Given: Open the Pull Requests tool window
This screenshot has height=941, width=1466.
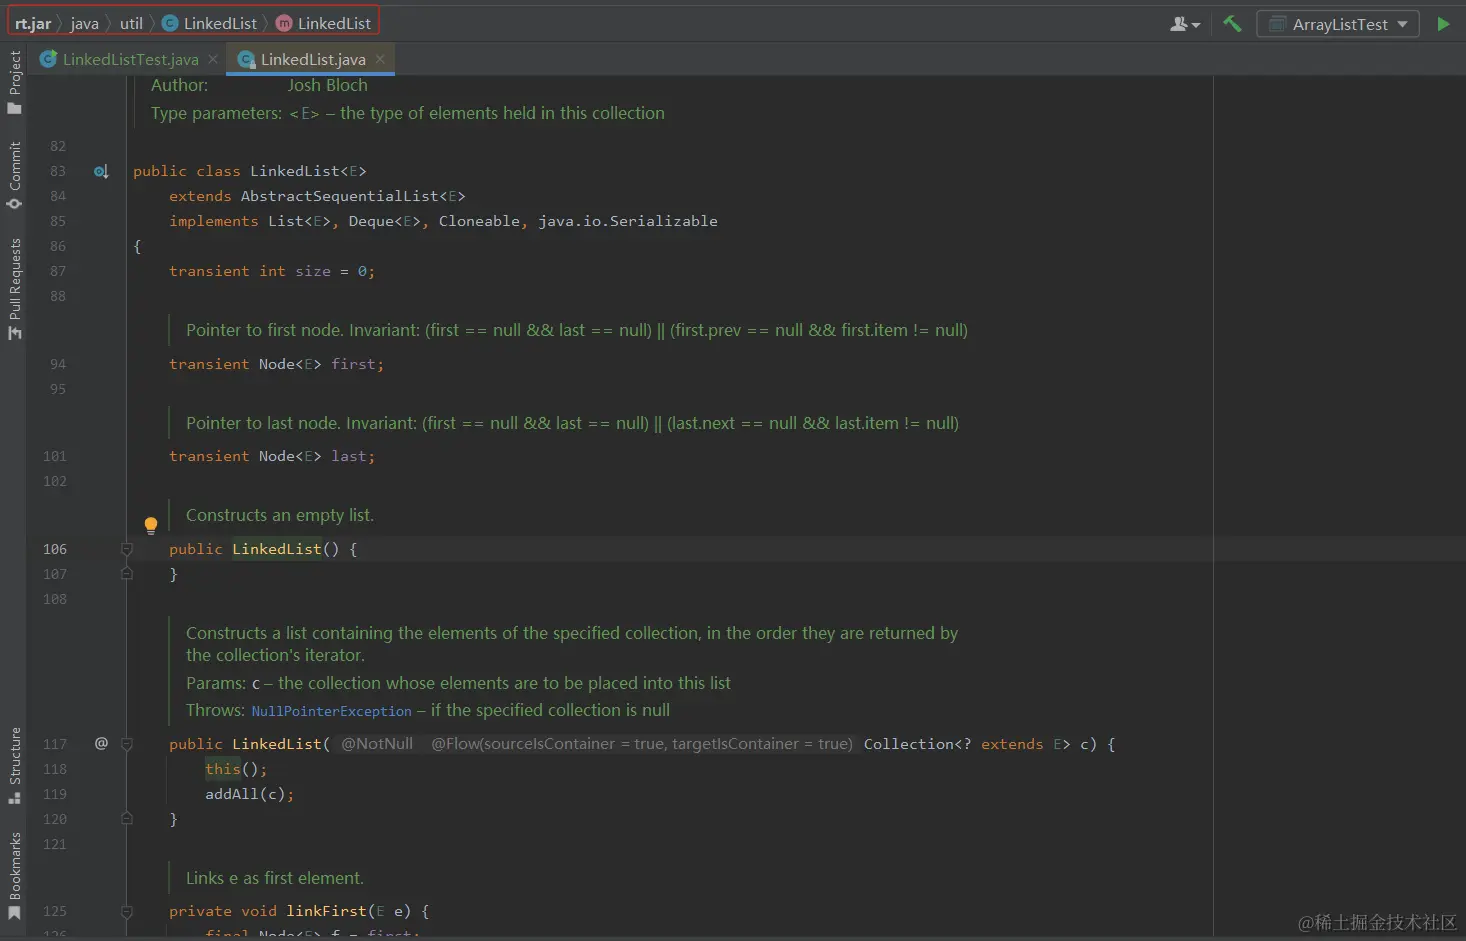Looking at the screenshot, I should click(14, 288).
